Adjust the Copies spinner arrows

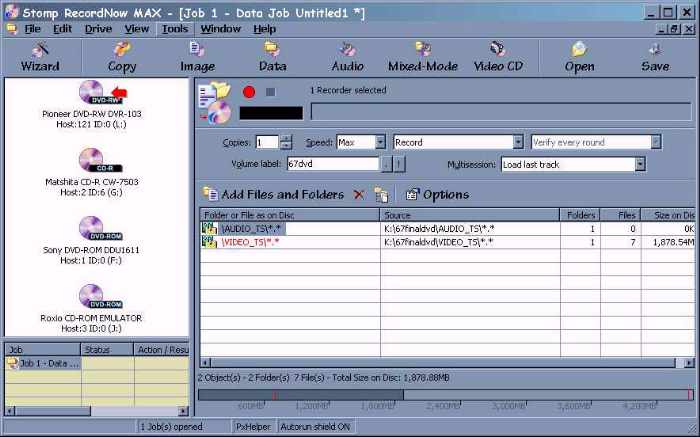tap(286, 142)
